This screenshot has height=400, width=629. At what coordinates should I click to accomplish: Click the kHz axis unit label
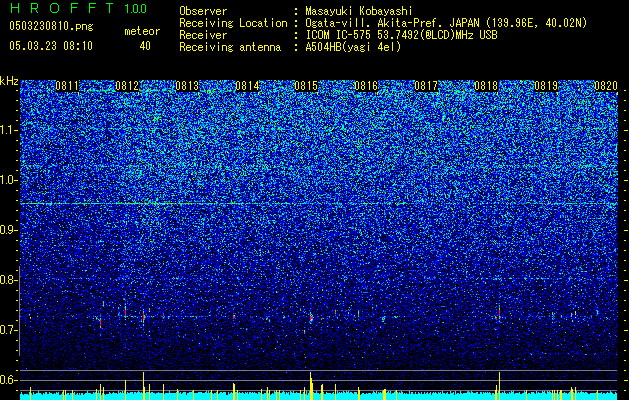coord(9,81)
